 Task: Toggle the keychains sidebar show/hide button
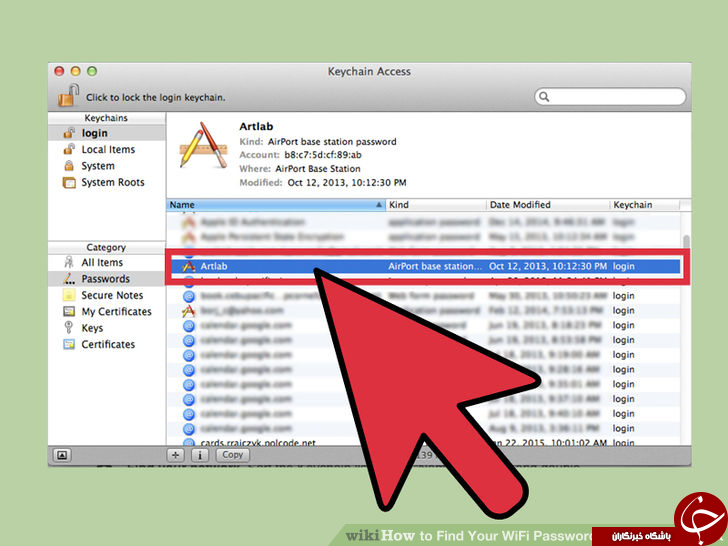pyautogui.click(x=62, y=455)
